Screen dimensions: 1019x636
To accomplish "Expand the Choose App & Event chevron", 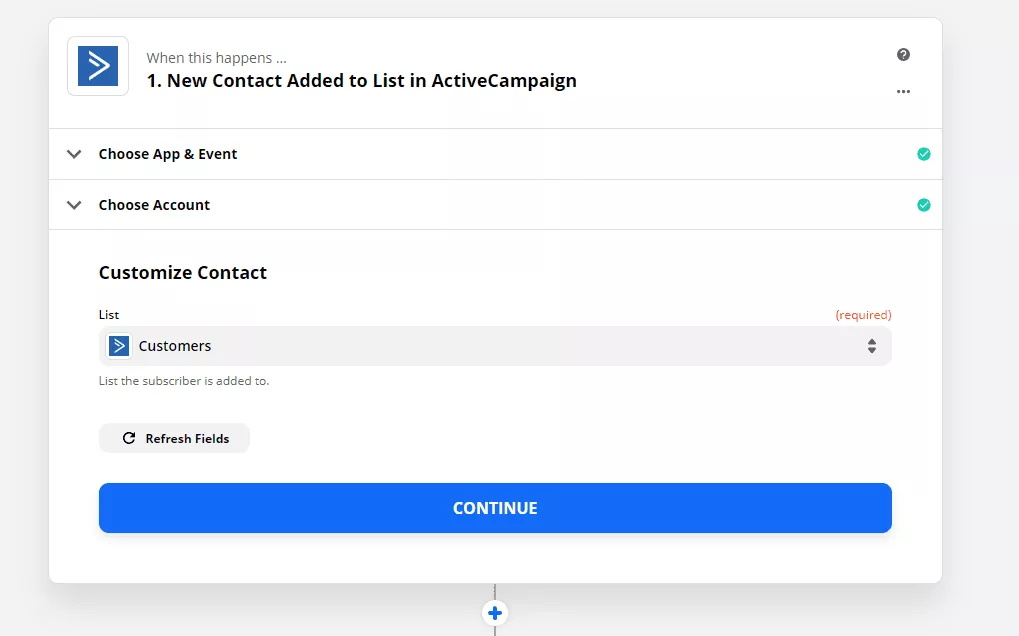I will pyautogui.click(x=74, y=154).
